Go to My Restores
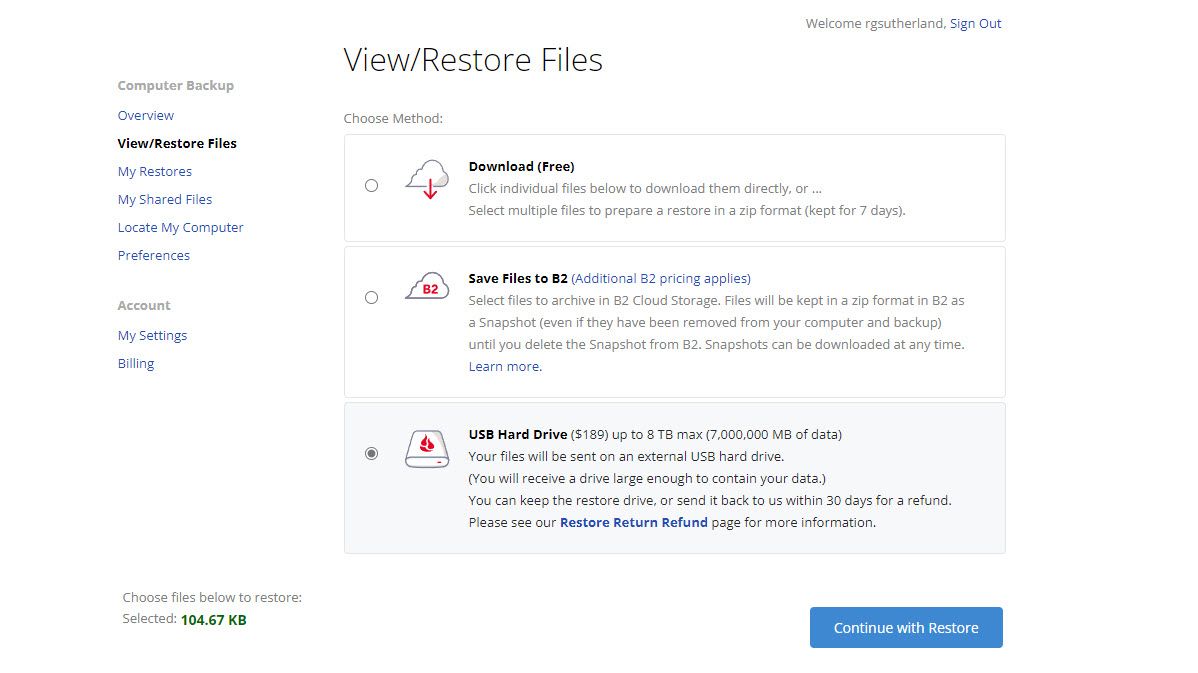 [154, 172]
